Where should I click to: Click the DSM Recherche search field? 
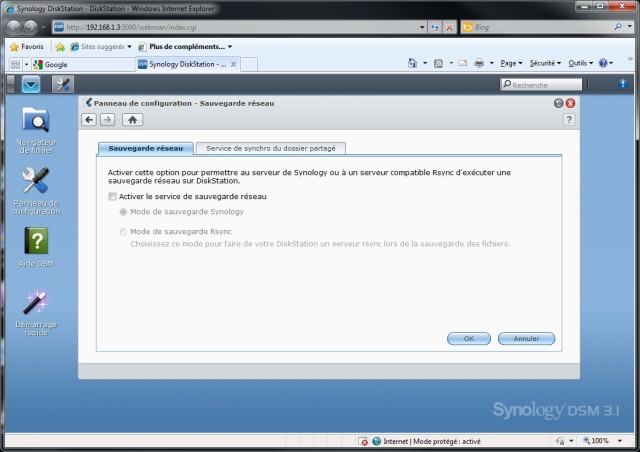[541, 85]
